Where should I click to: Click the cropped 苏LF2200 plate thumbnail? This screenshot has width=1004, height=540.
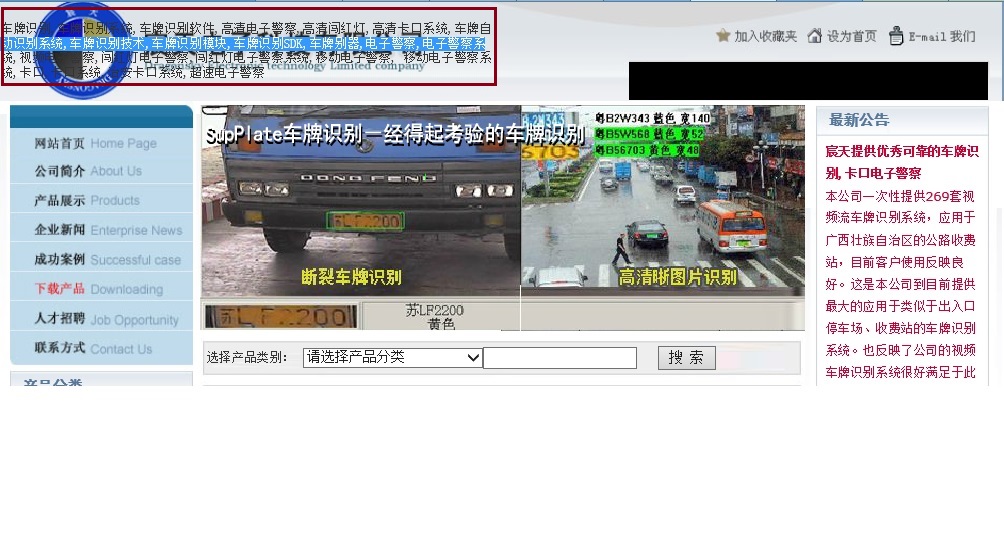pyautogui.click(x=280, y=317)
